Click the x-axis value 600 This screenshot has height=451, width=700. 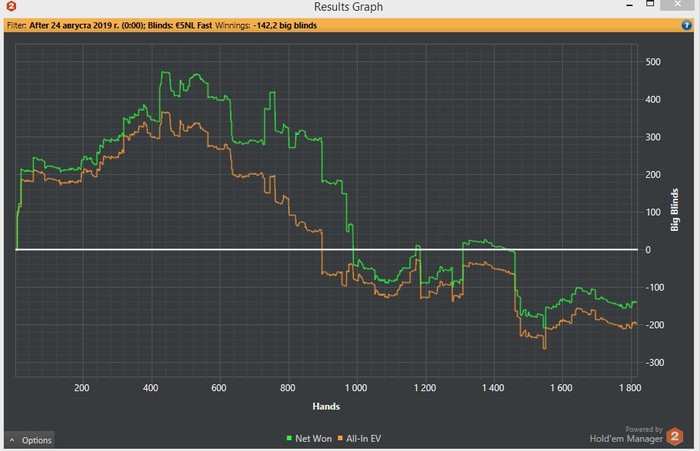point(219,388)
